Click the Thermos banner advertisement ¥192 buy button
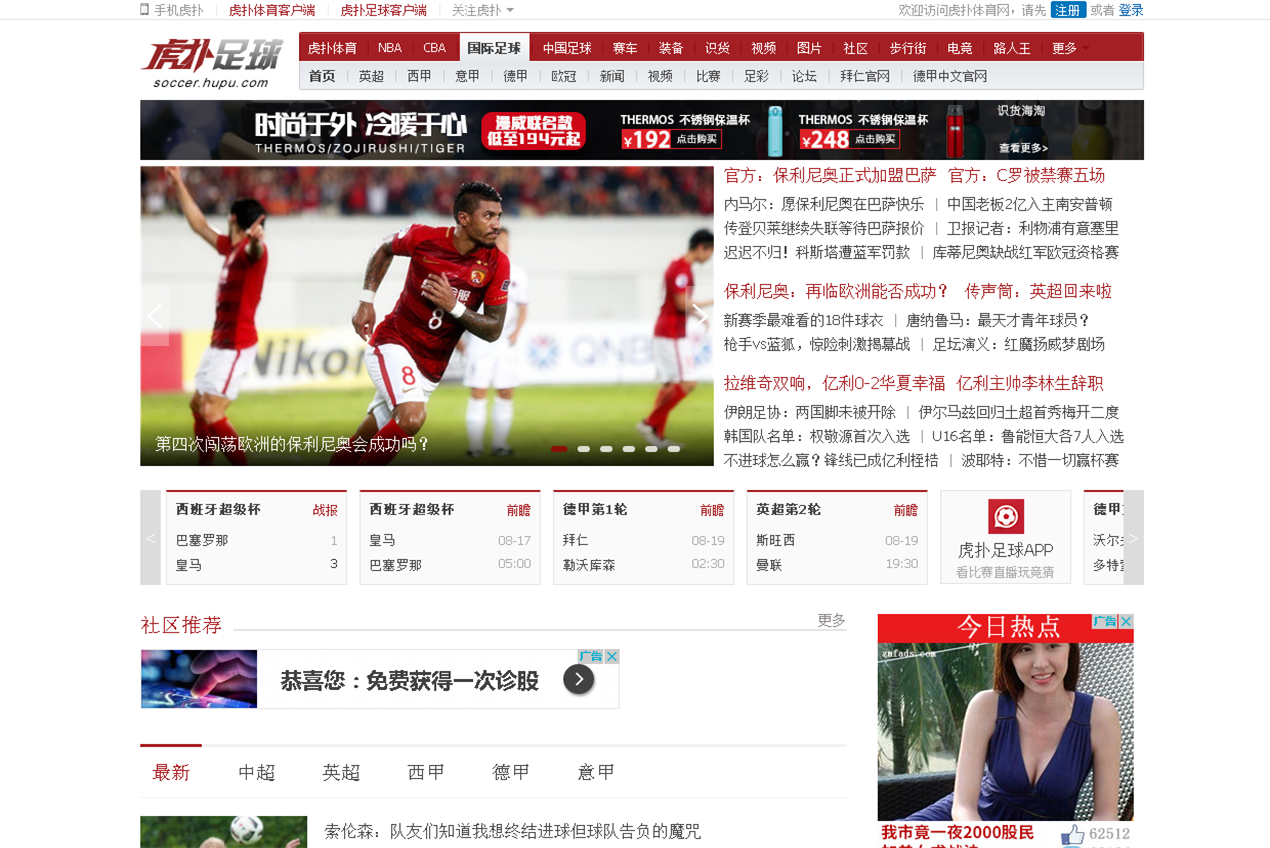The image size is (1270, 848). [670, 139]
